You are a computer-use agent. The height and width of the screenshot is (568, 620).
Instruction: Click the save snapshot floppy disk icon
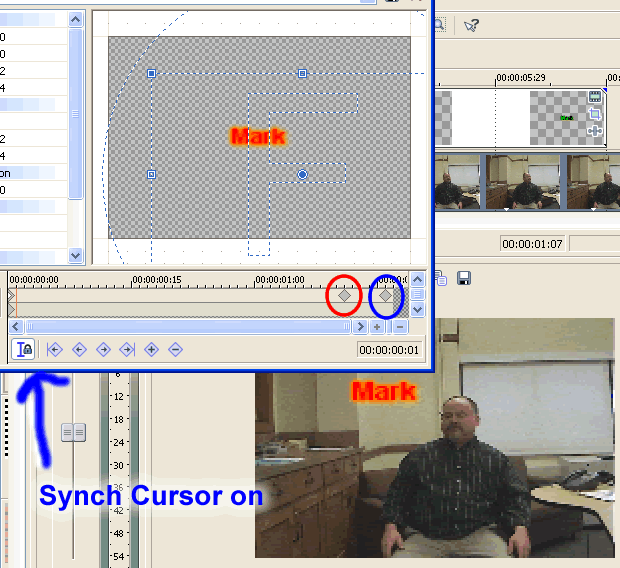click(464, 278)
